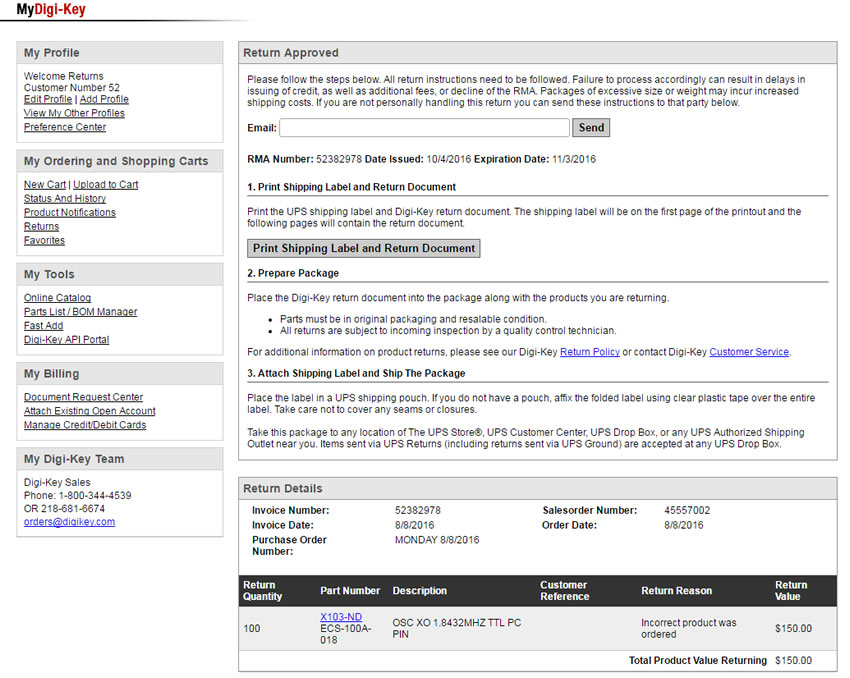Open the New Cart link
Screen dimensions: 850x678
coord(45,185)
